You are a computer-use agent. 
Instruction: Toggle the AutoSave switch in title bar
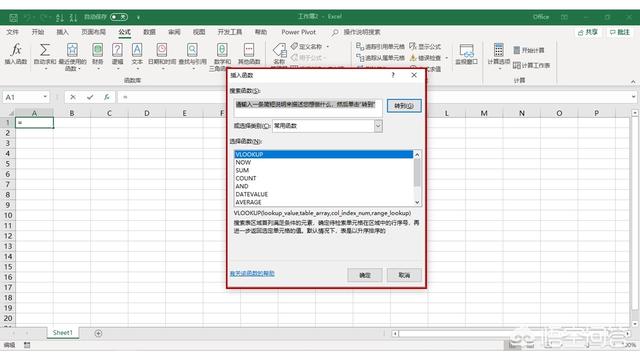point(119,17)
